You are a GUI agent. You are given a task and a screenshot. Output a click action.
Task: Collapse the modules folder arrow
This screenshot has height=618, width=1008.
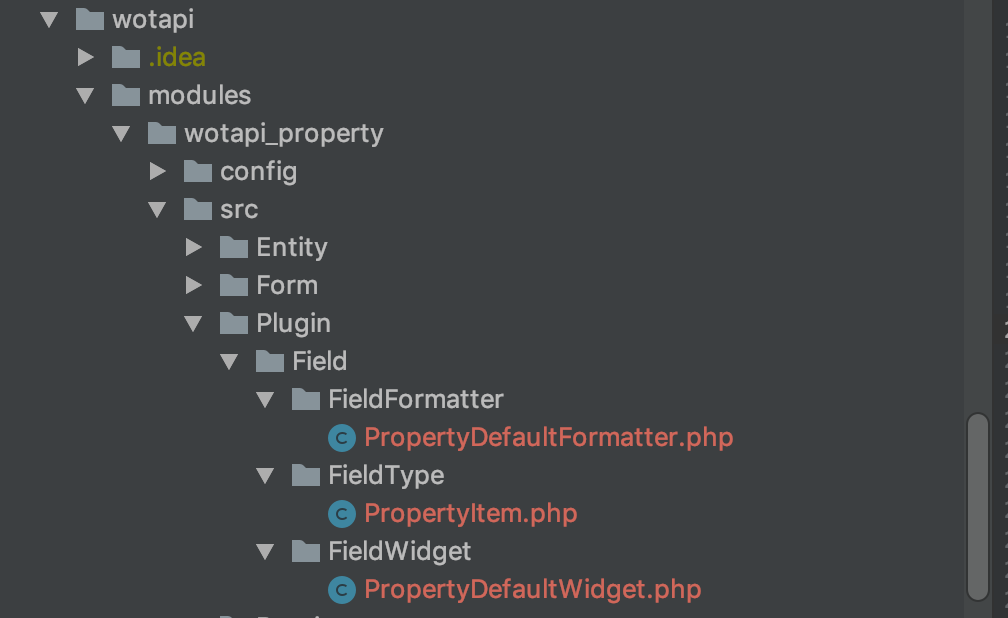(x=86, y=96)
